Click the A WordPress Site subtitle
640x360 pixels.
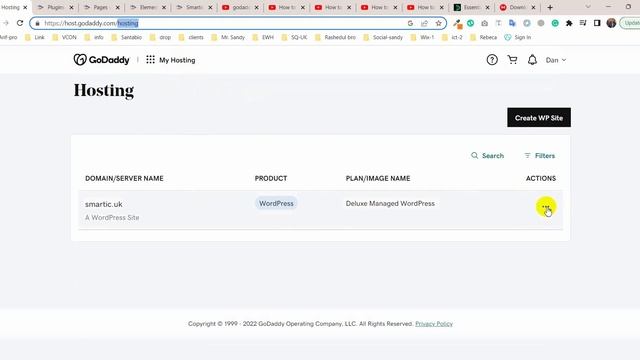[112, 218]
